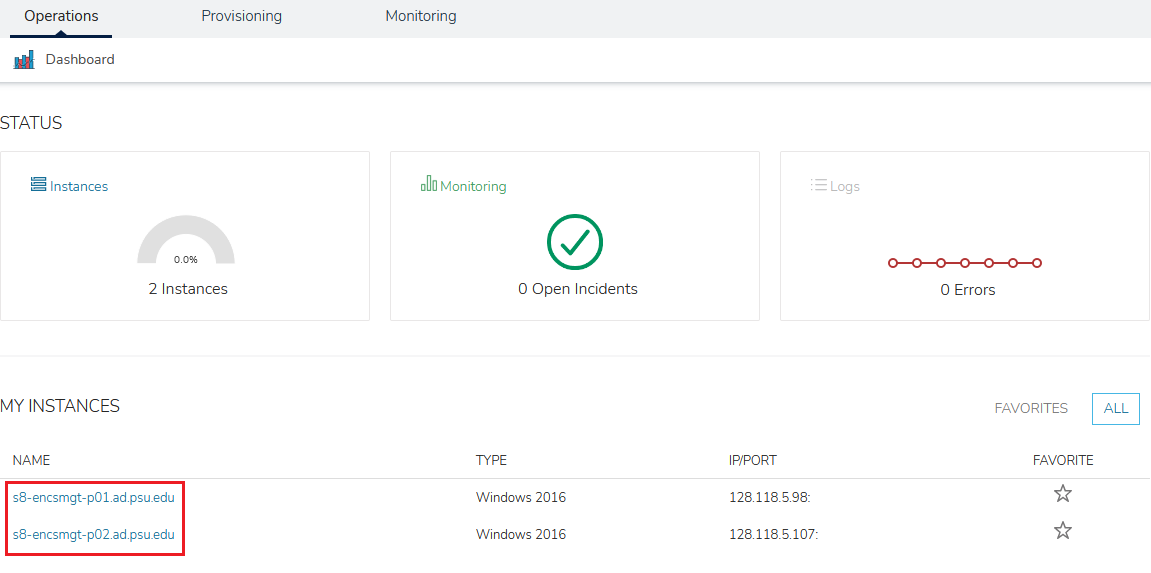The height and width of the screenshot is (573, 1151).
Task: Open the Monitoring status card link
Action: [473, 186]
